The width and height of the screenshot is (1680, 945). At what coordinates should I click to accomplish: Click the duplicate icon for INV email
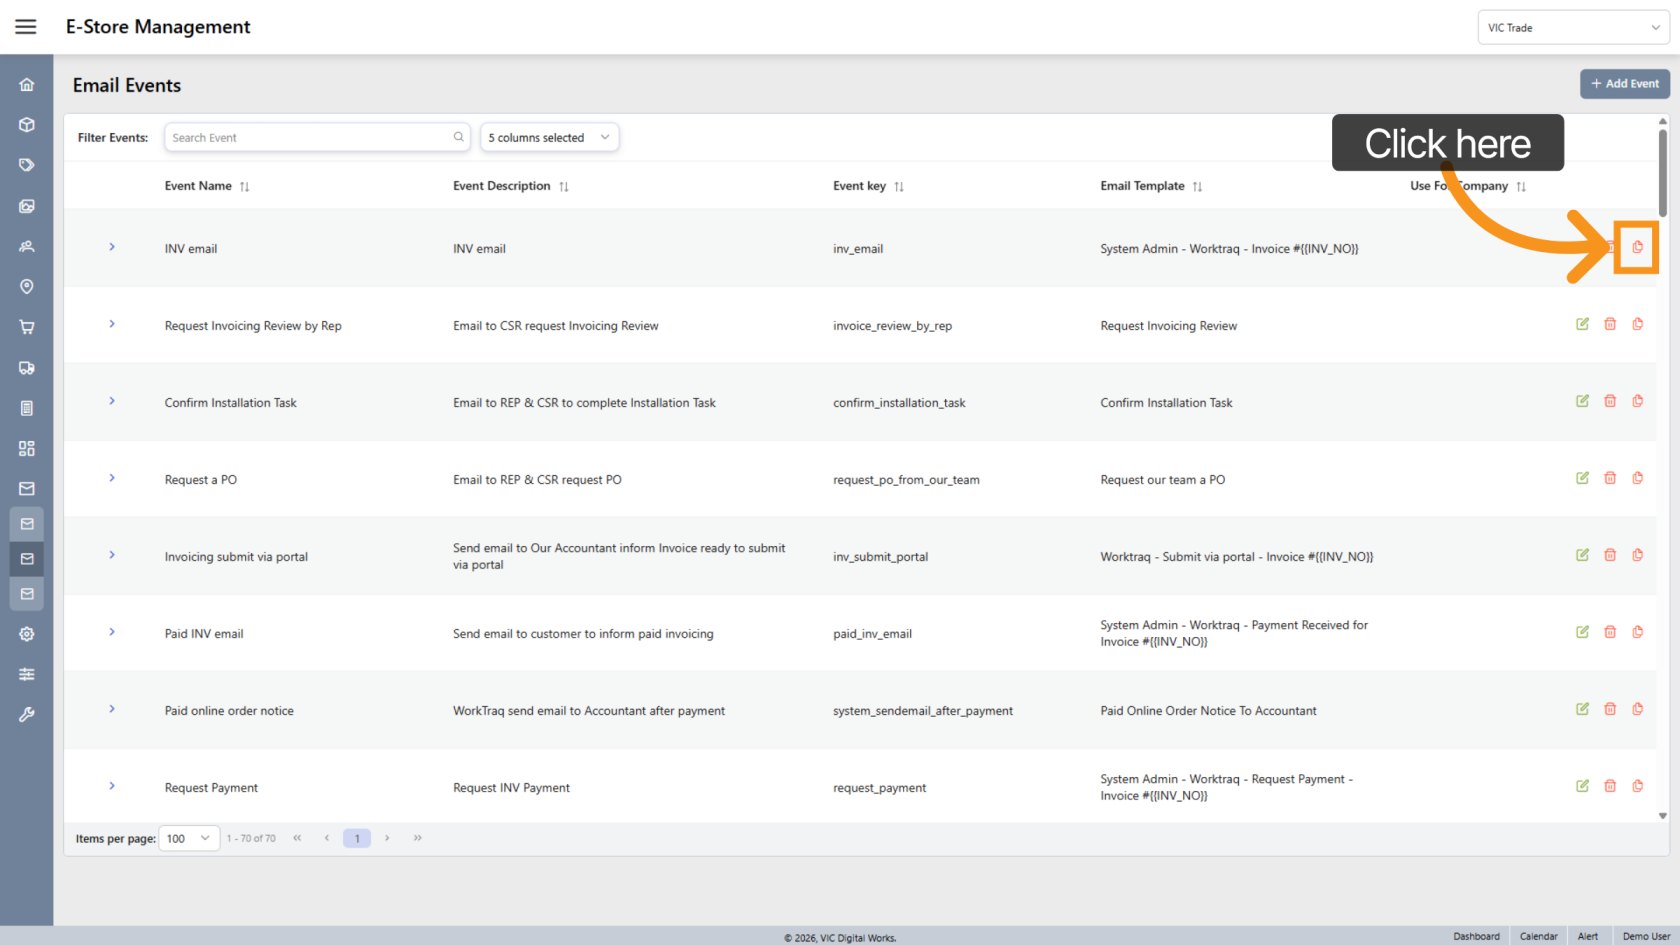[x=1637, y=247]
